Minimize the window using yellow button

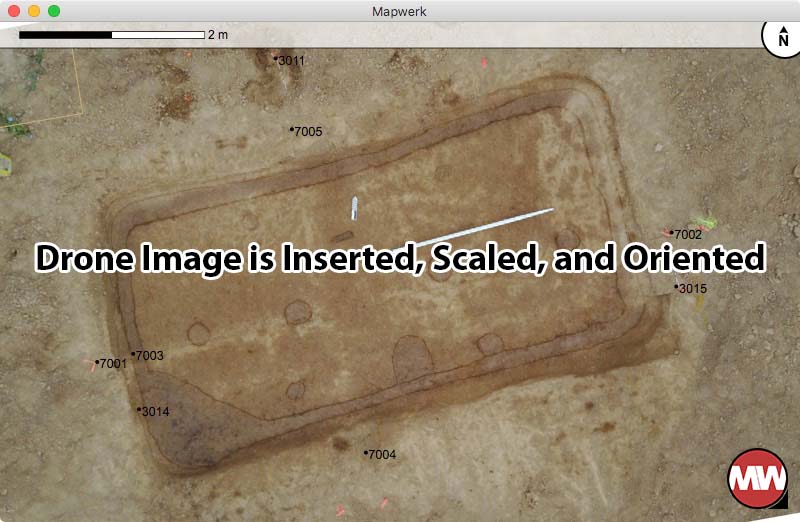coord(34,11)
